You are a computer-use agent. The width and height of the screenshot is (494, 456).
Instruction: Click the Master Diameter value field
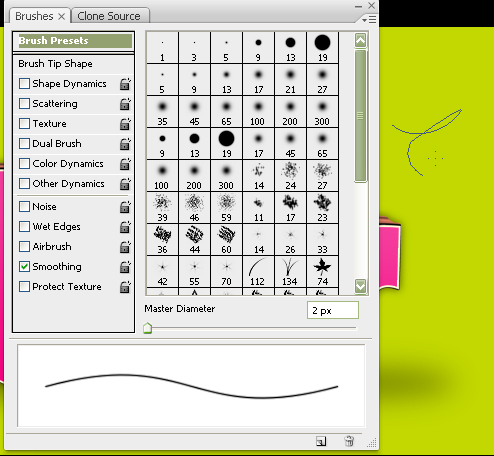click(333, 310)
